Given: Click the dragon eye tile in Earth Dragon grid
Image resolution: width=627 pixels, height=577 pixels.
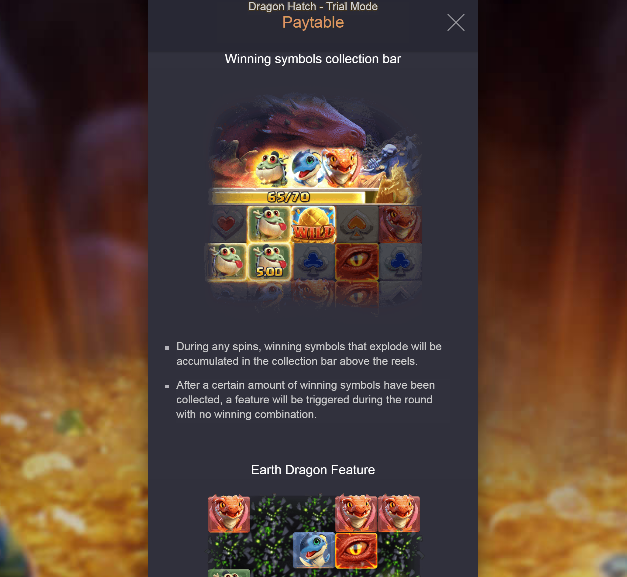Looking at the screenshot, I should (356, 550).
